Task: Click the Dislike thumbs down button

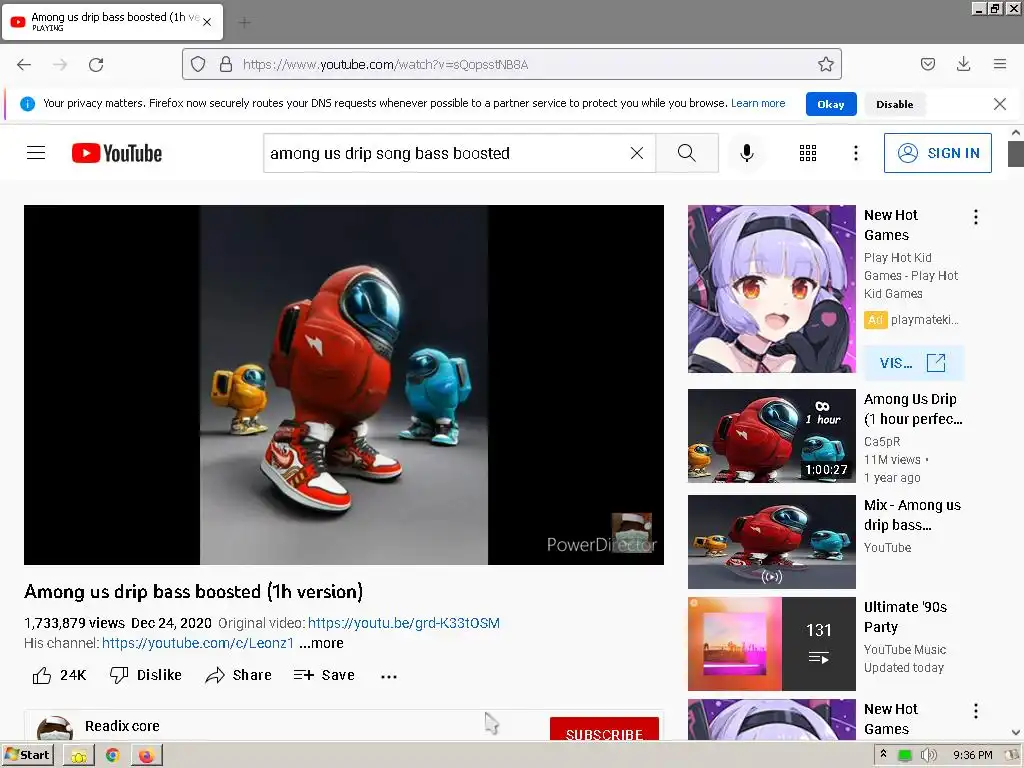Action: pos(146,675)
